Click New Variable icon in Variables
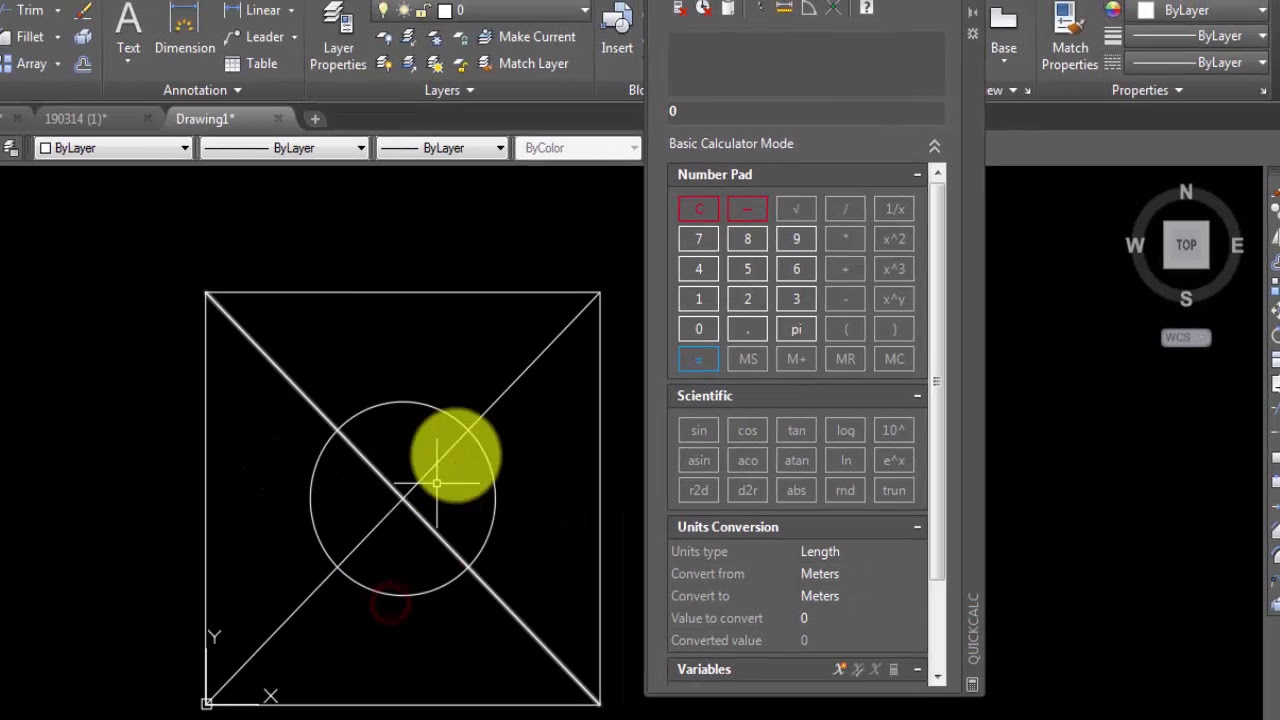 pos(840,669)
